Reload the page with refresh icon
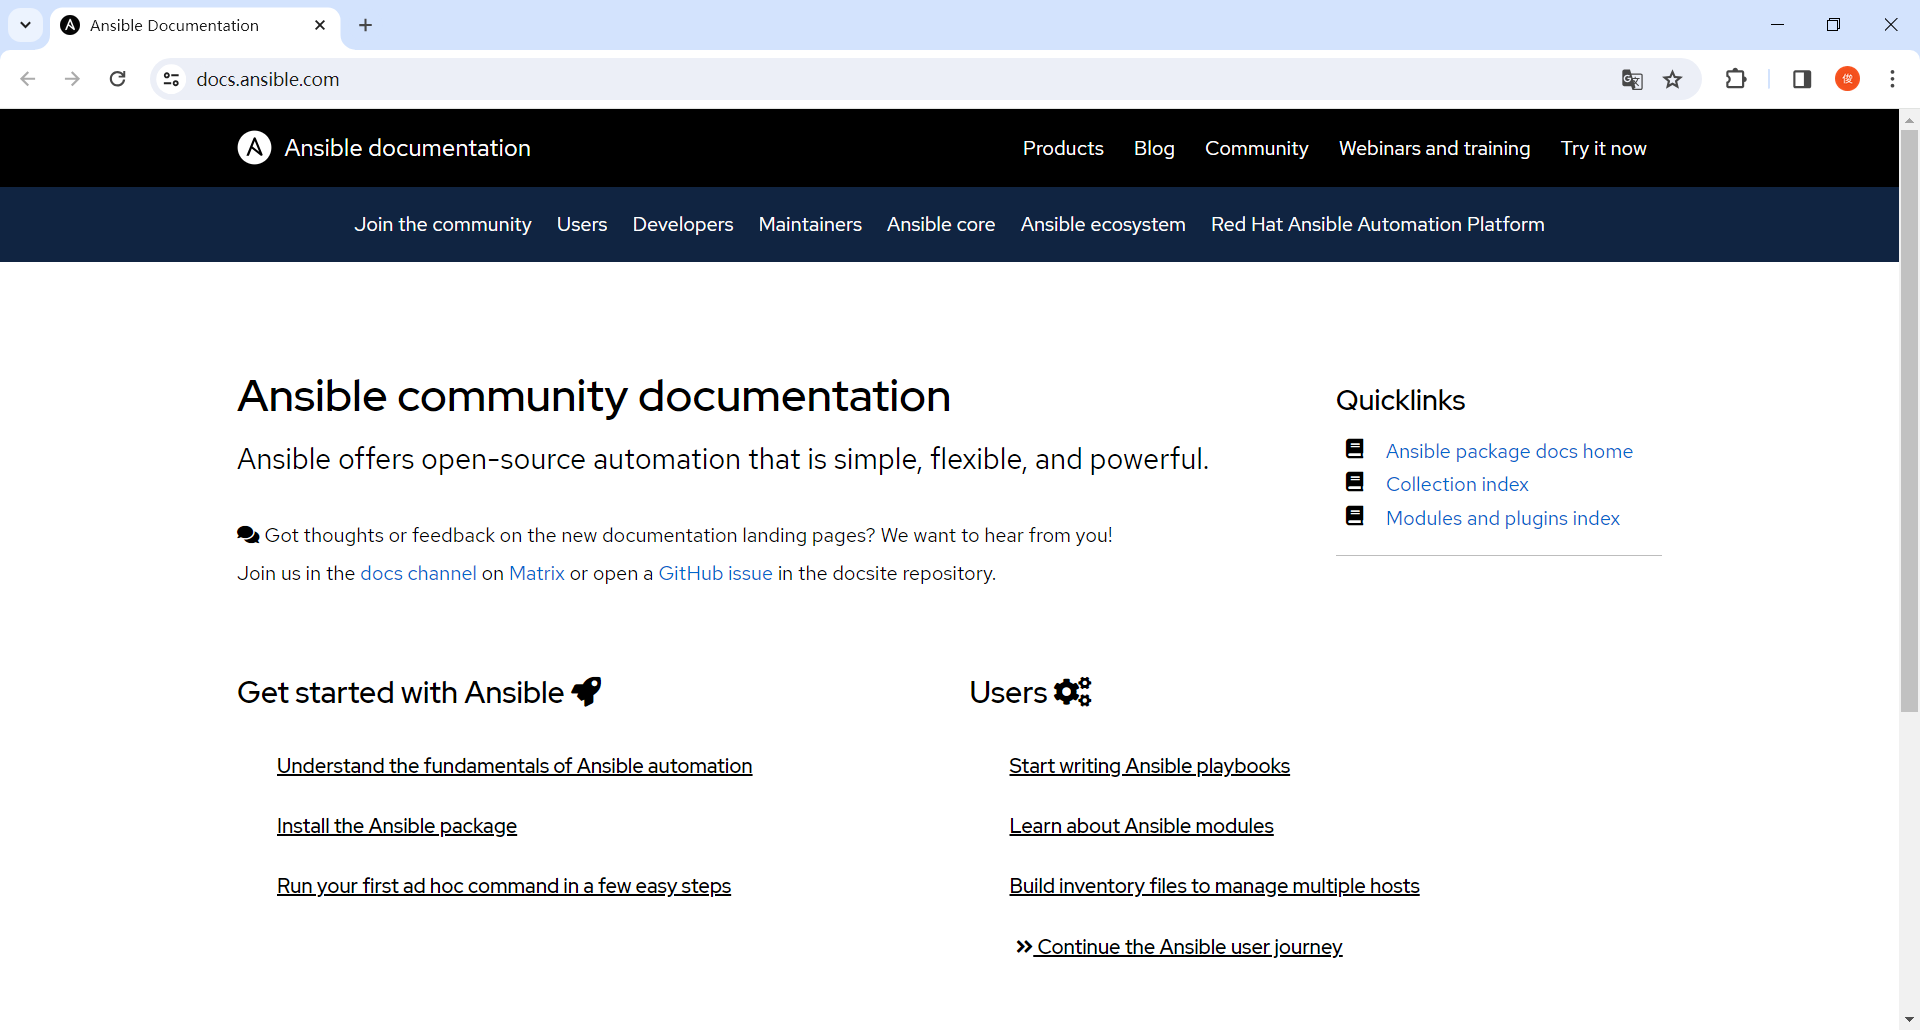 (117, 79)
